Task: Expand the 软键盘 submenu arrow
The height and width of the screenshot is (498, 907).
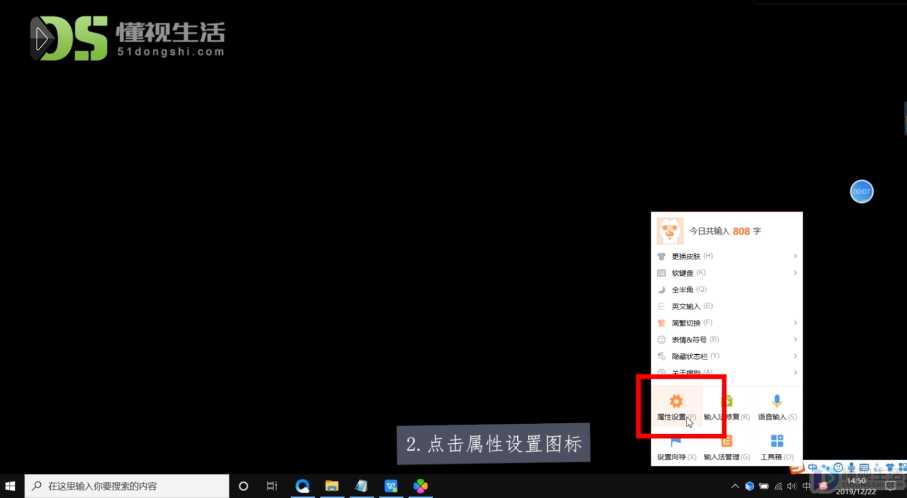Action: [x=795, y=273]
